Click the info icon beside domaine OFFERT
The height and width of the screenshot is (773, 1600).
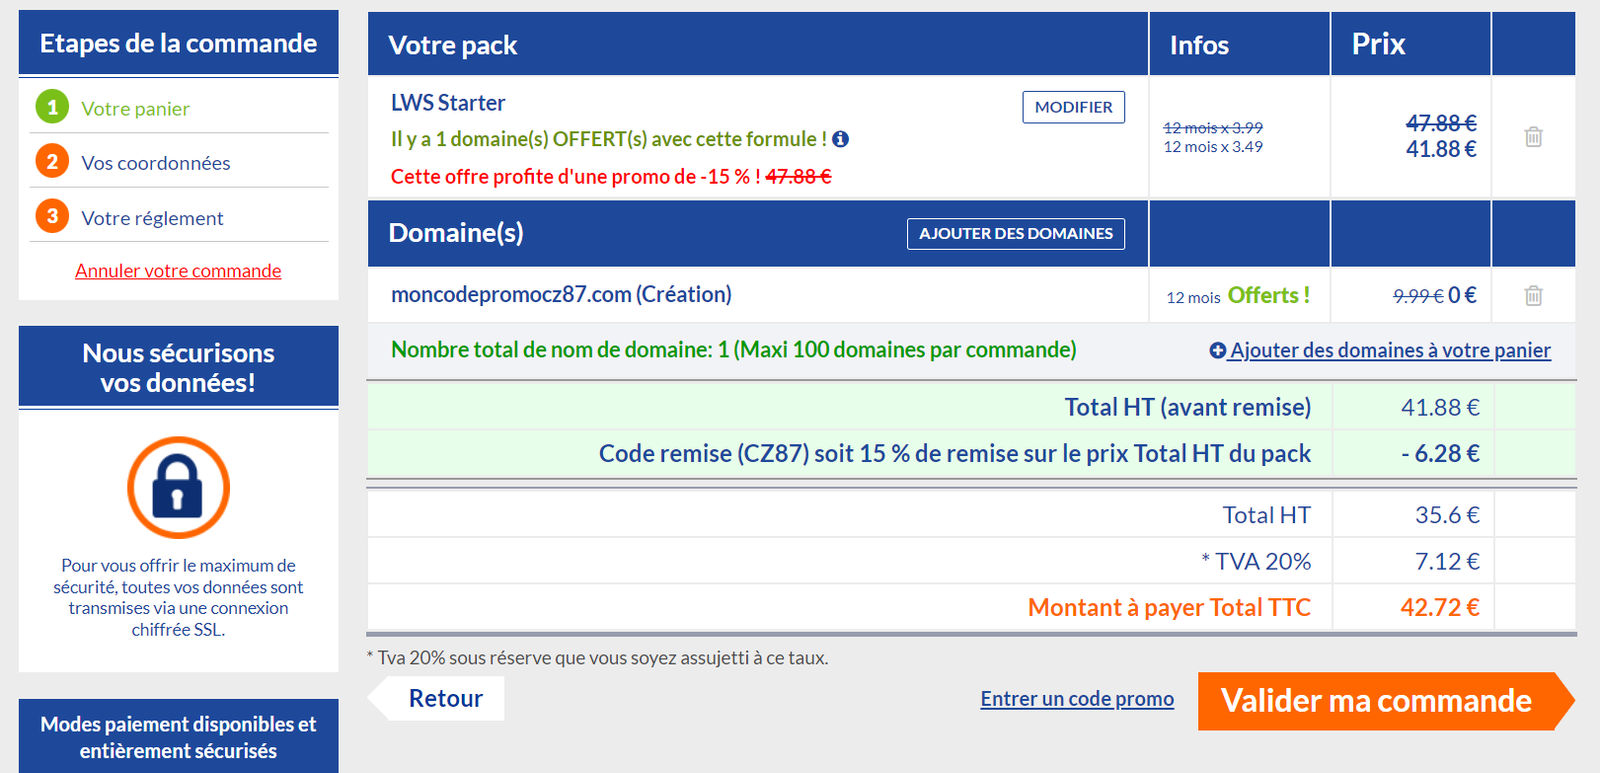[x=841, y=139]
